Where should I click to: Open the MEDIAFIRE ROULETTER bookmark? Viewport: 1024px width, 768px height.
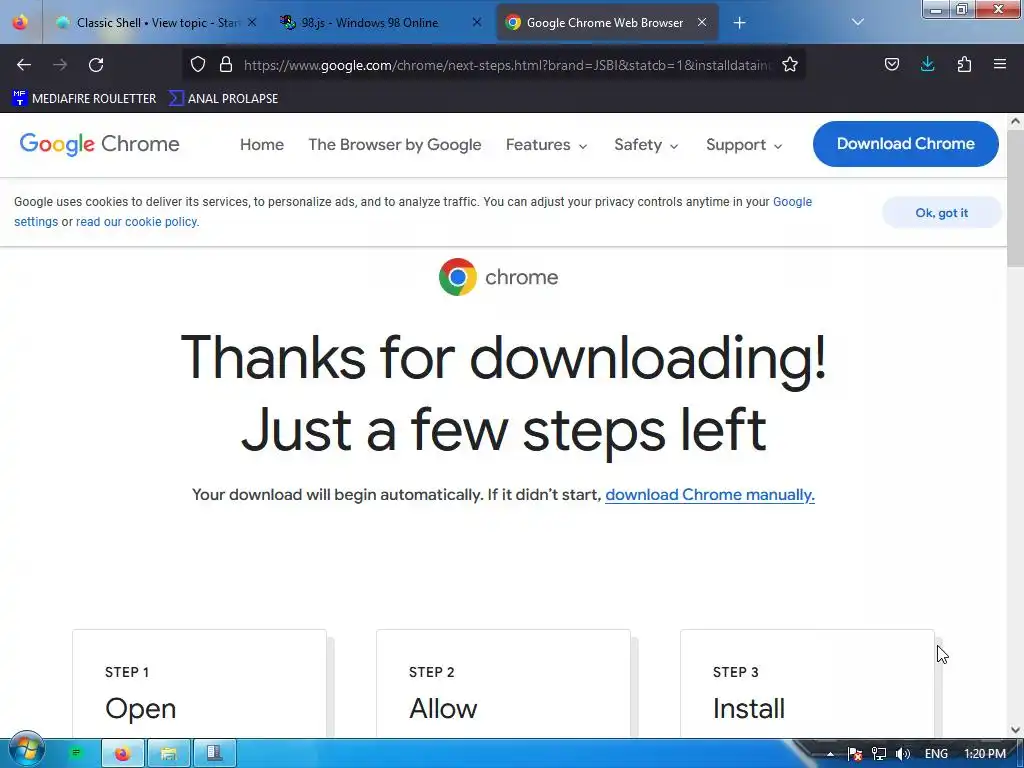point(84,99)
